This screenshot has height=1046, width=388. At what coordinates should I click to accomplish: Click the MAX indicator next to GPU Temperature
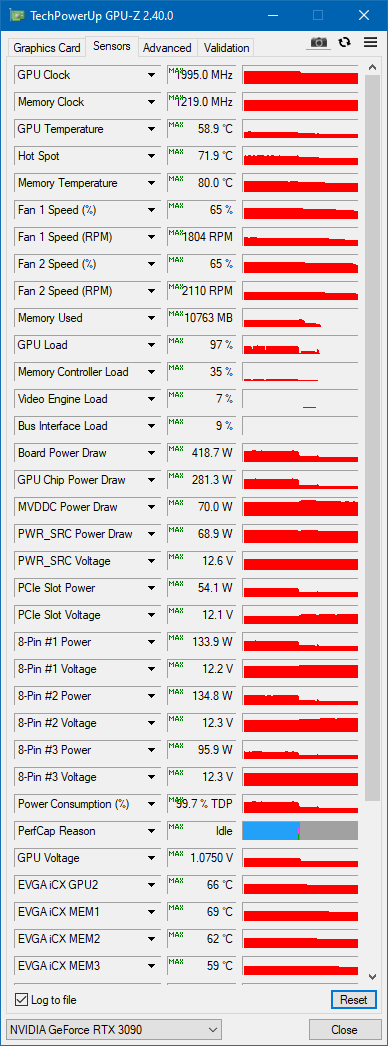point(176,124)
